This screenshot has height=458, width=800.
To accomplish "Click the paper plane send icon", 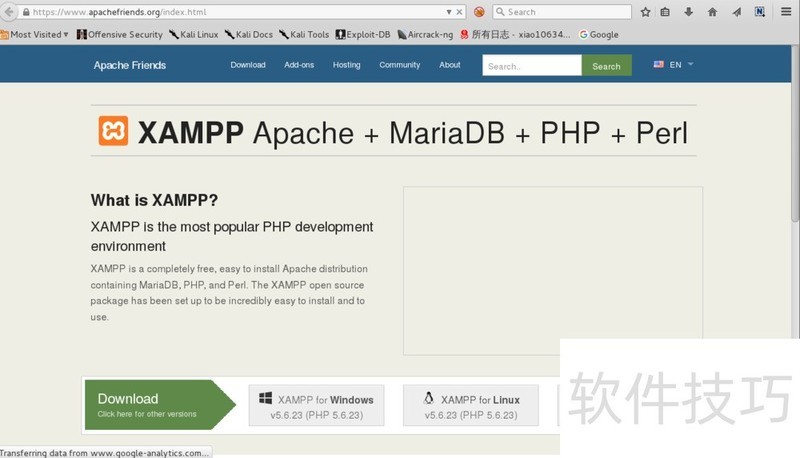I will click(736, 12).
